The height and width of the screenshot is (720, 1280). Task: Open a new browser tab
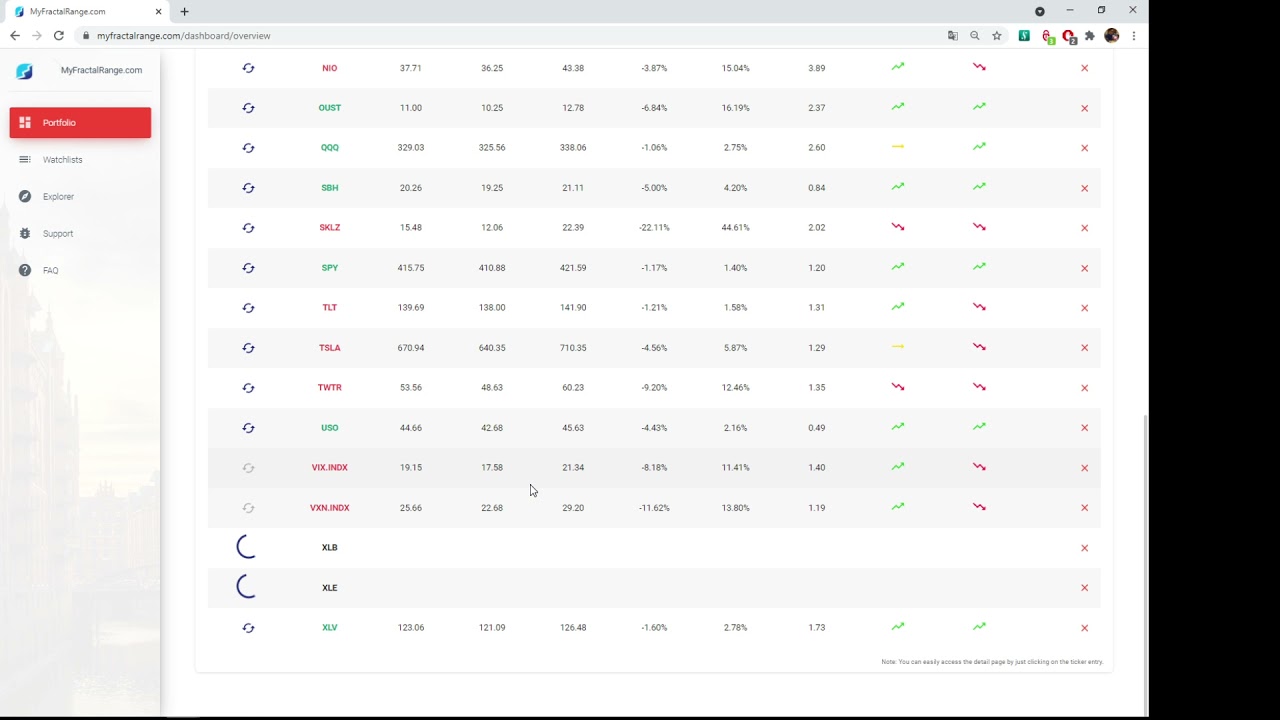pyautogui.click(x=185, y=12)
